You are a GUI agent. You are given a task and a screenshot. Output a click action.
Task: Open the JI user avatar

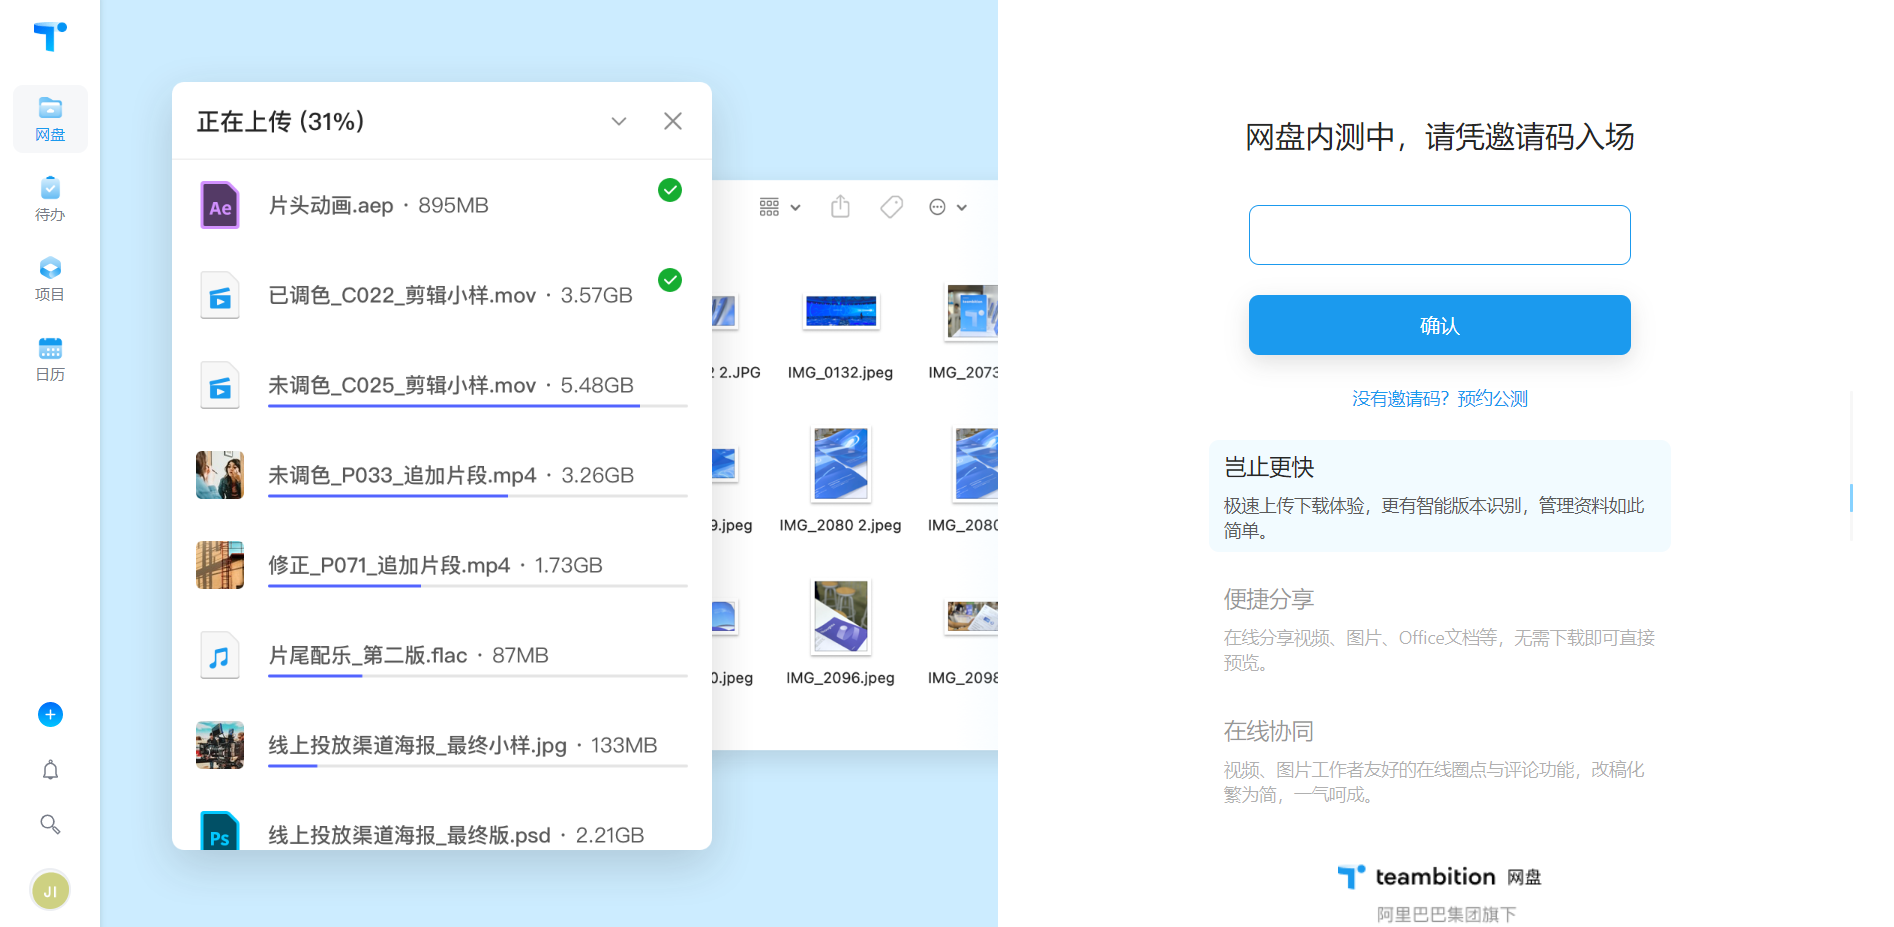pos(50,890)
